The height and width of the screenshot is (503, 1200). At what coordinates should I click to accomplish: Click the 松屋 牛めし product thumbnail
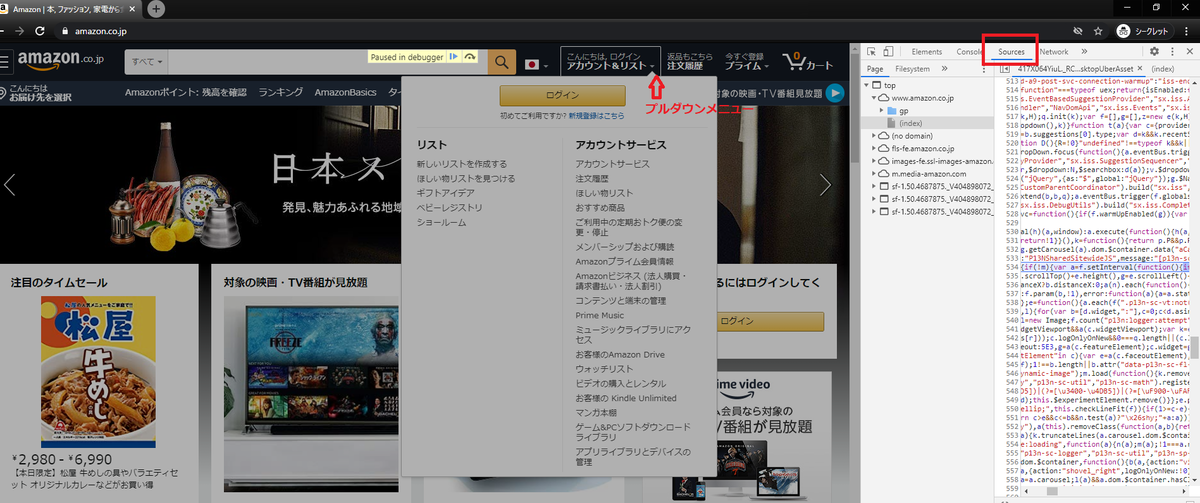[98, 371]
